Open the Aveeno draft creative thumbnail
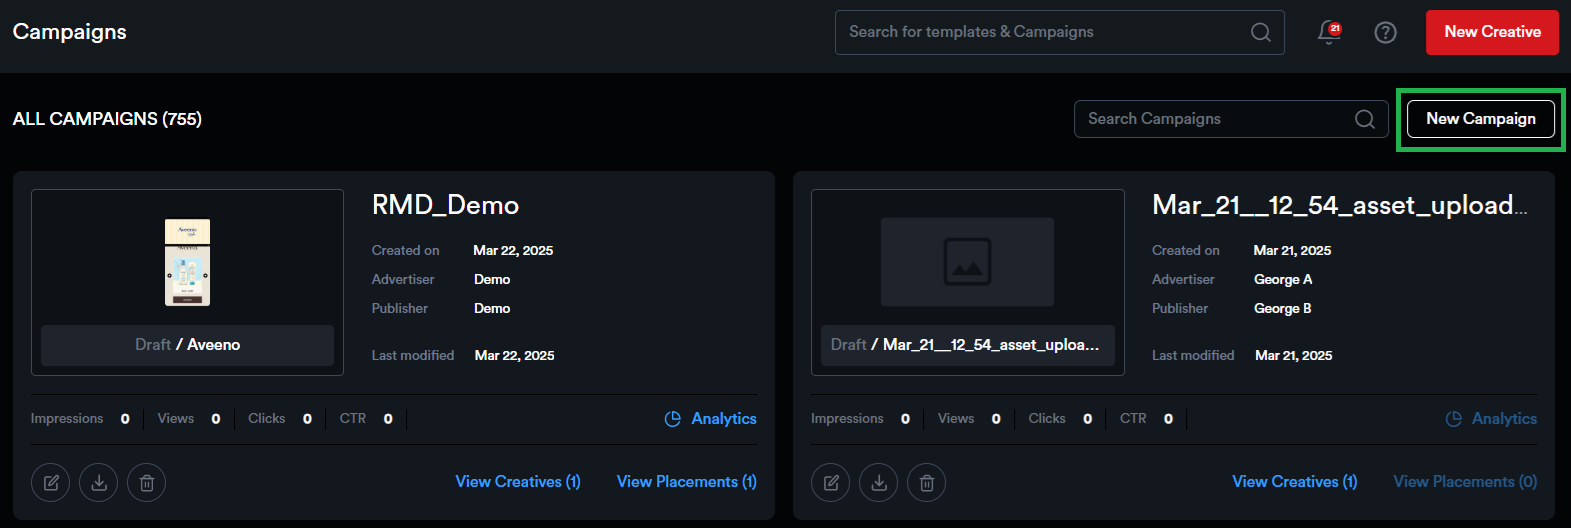 187,262
